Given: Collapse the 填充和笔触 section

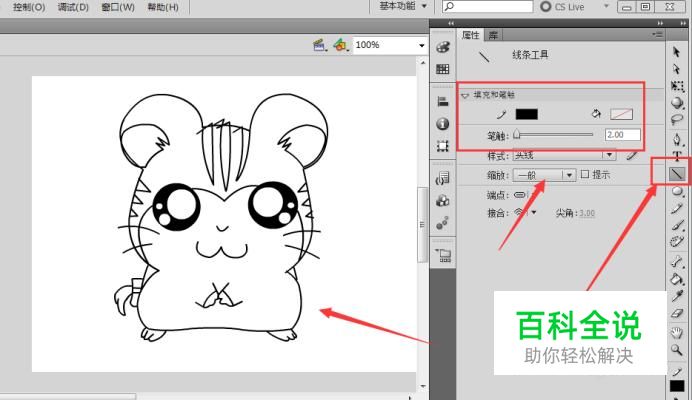Looking at the screenshot, I should (x=465, y=95).
